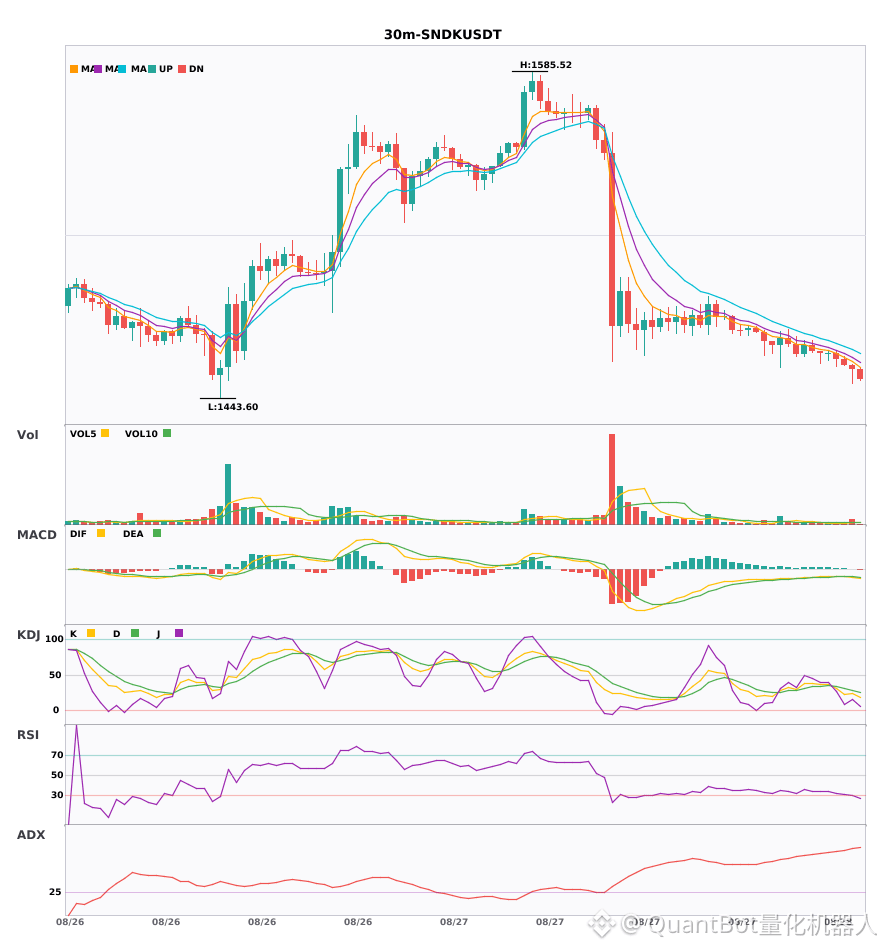
Task: Click the VOL10 green legend swatch
Action: [167, 433]
